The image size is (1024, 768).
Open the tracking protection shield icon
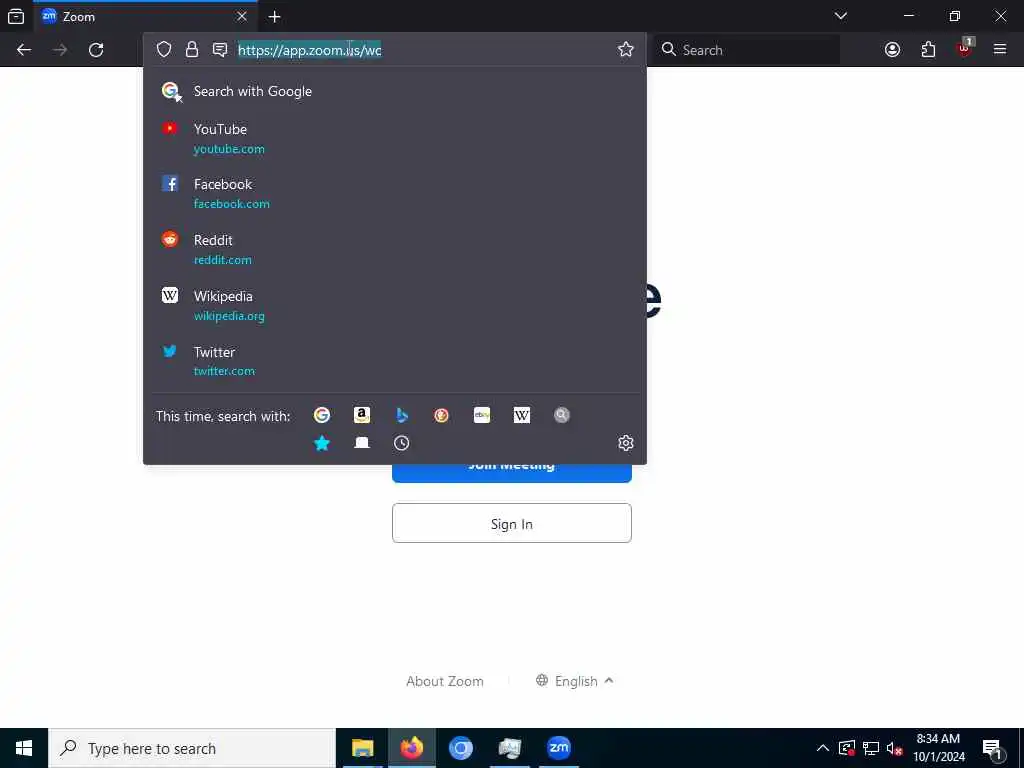(164, 50)
